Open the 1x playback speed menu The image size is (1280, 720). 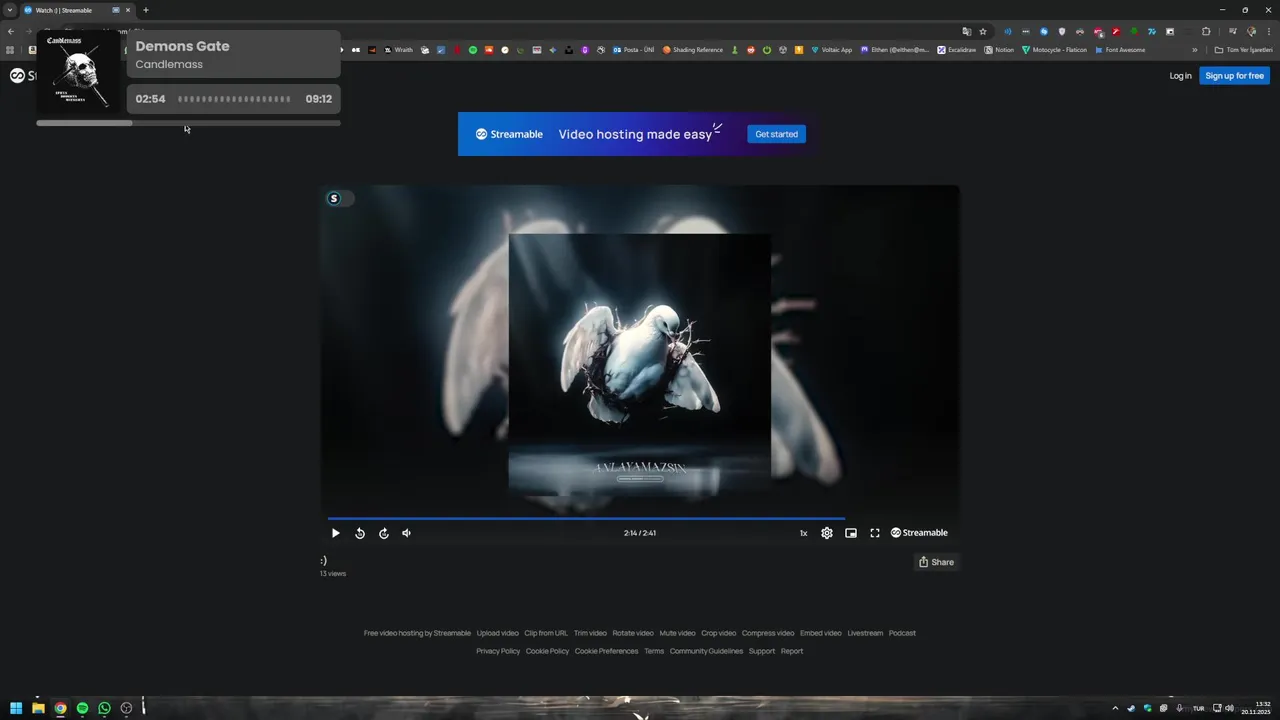[x=803, y=533]
